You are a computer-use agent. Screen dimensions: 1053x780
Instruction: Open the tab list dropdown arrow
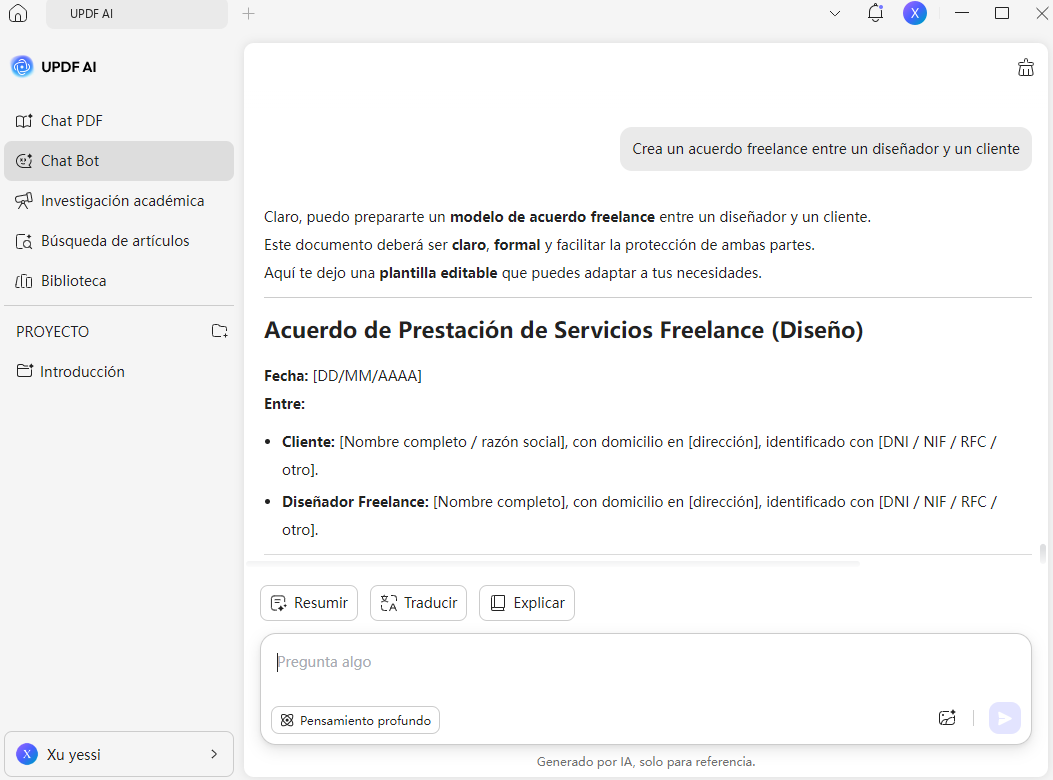coord(835,13)
